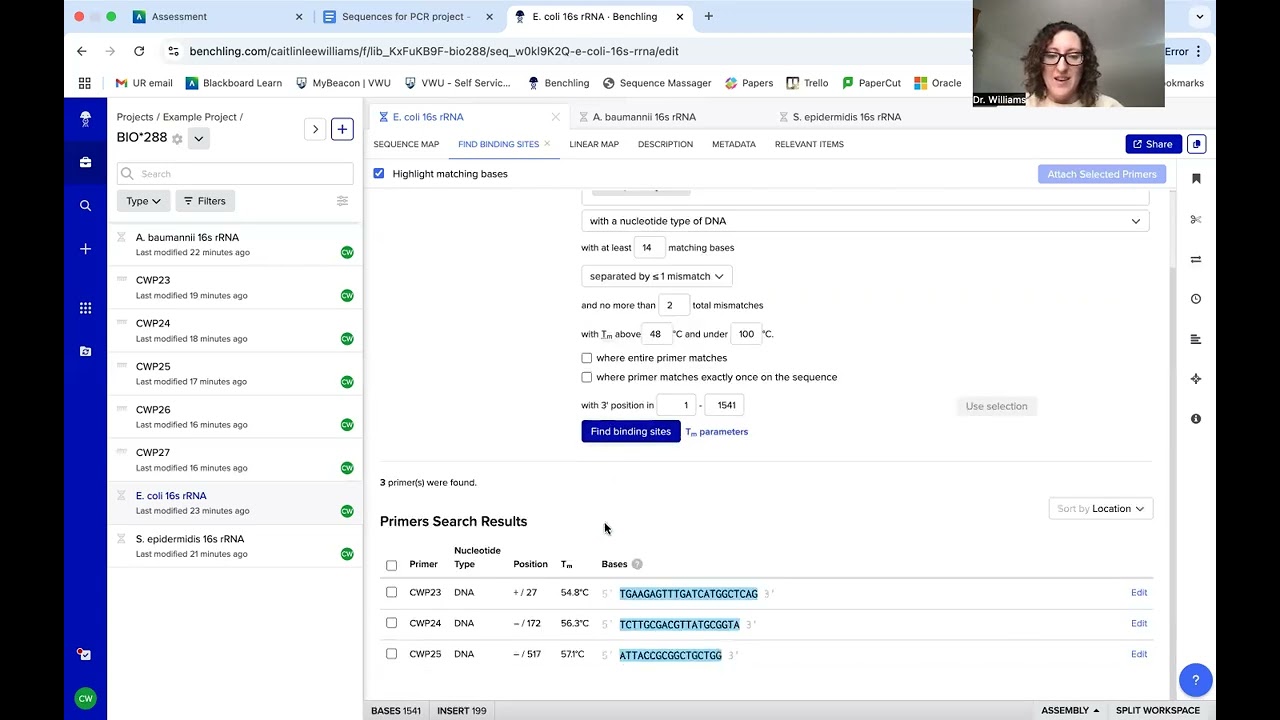Viewport: 1280px width, 720px height.
Task: Open the Relevant Items tab
Action: 809,144
